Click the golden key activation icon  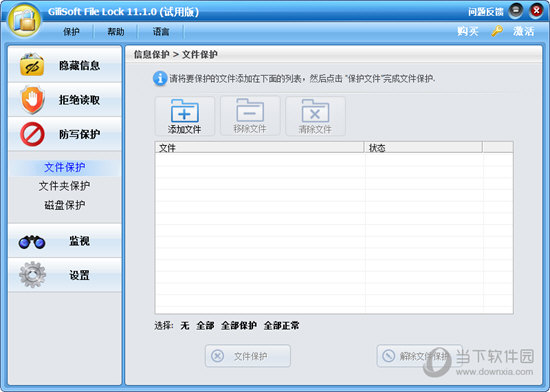(x=497, y=31)
